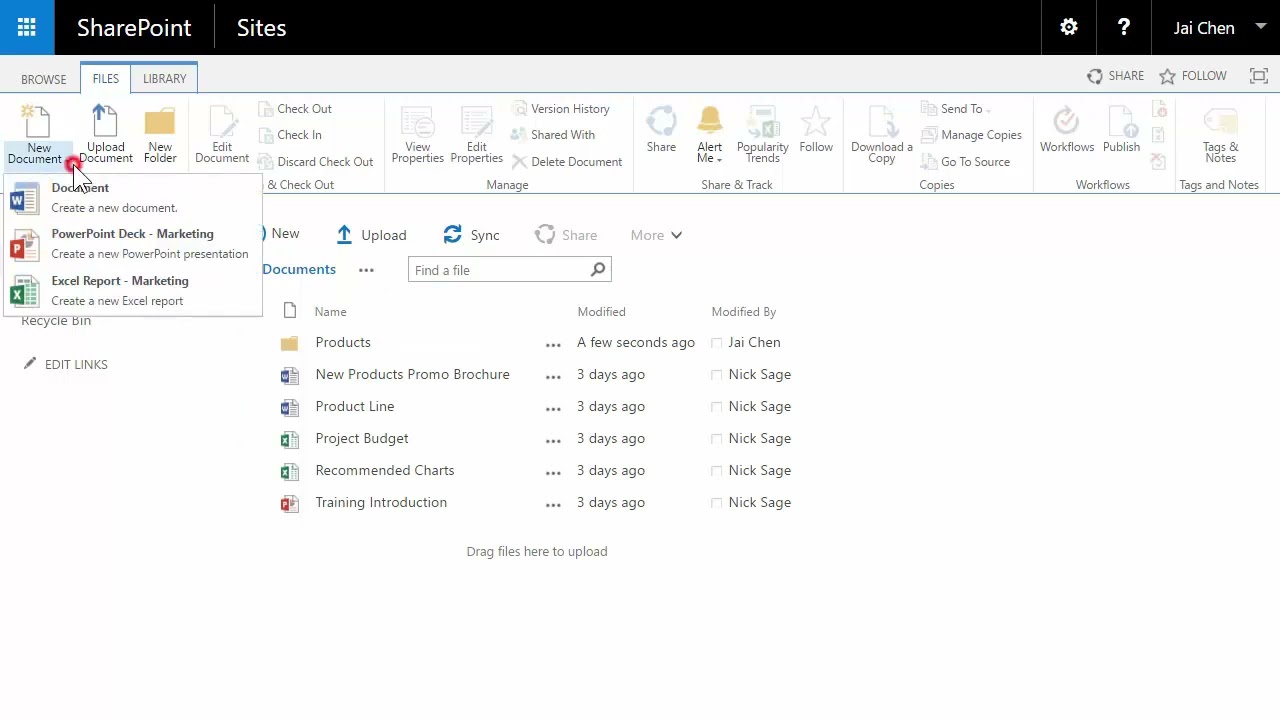Choose Document from the new menu
The width and height of the screenshot is (1280, 720).
(x=132, y=198)
